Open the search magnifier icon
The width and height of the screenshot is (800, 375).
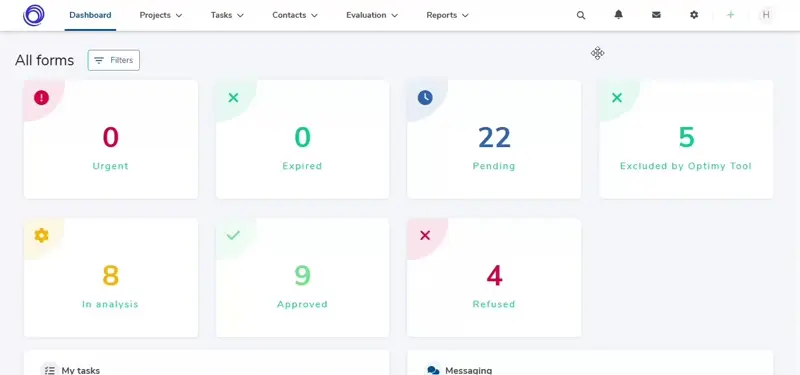[581, 15]
